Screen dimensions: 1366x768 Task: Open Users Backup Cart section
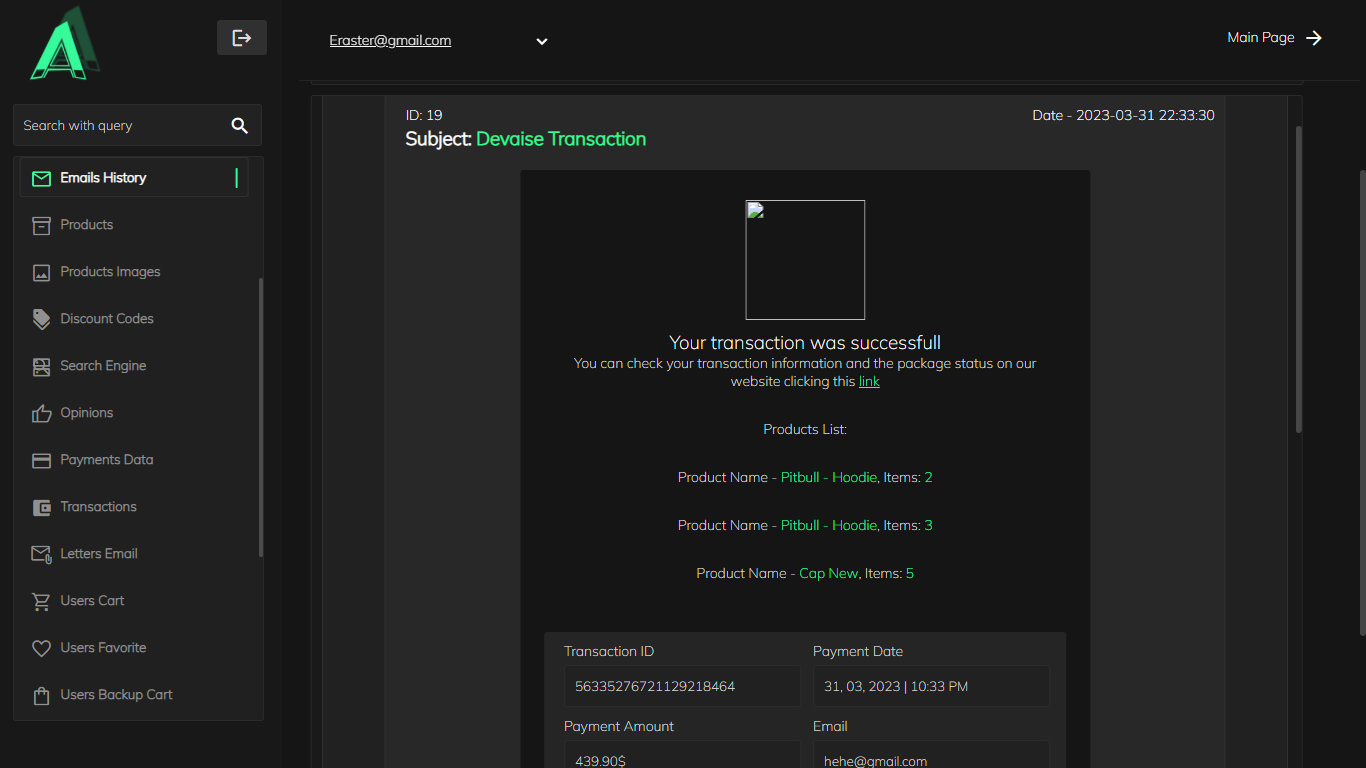click(x=116, y=695)
